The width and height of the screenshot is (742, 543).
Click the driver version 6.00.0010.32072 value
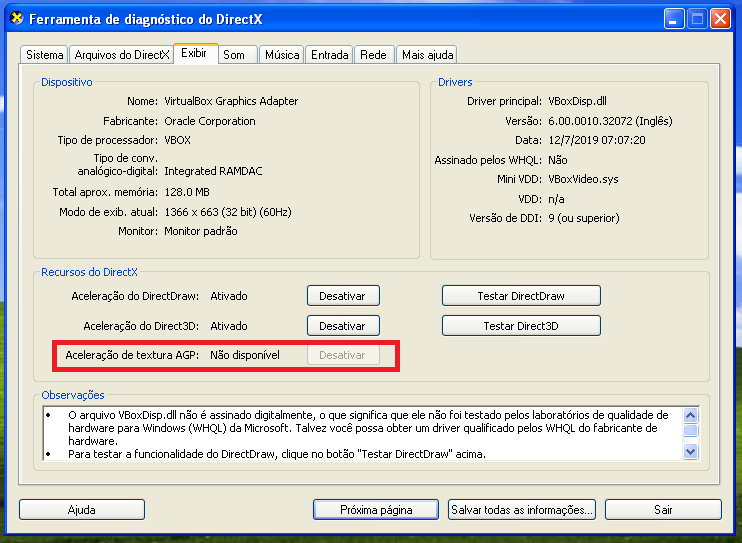point(610,121)
